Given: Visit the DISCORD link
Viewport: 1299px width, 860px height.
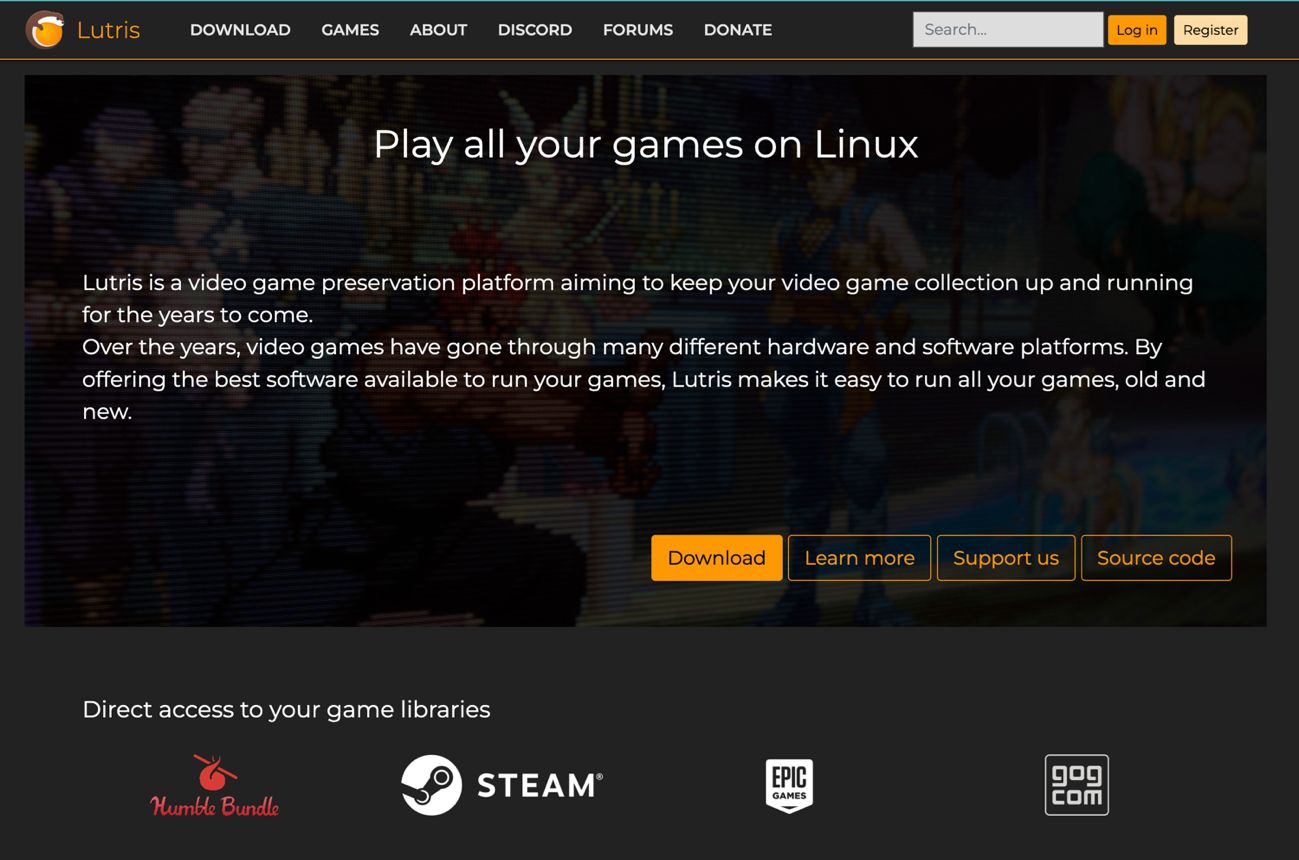Looking at the screenshot, I should (x=534, y=30).
